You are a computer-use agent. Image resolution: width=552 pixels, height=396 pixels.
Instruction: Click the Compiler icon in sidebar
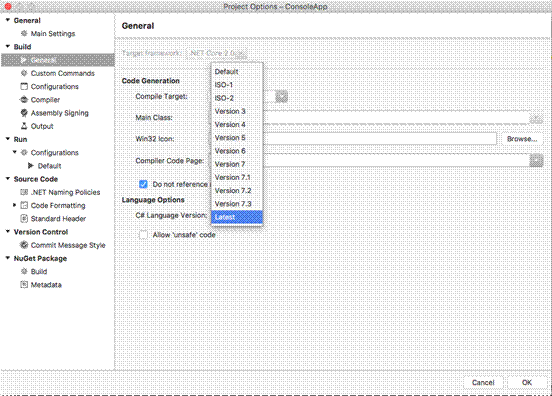24,100
